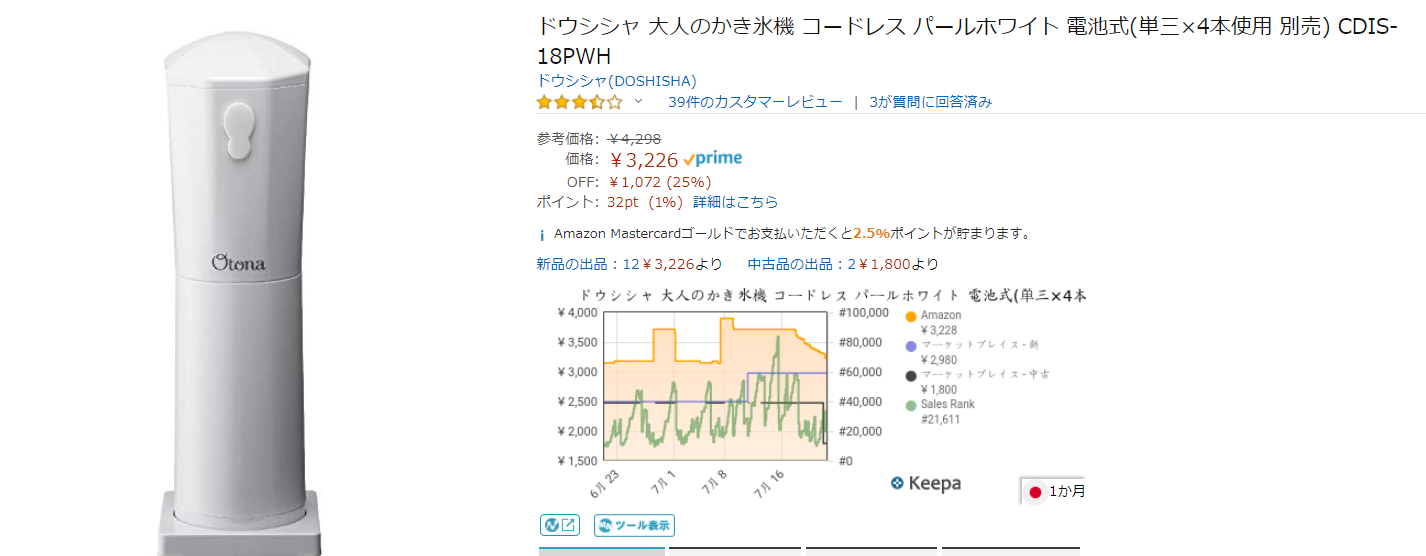Click the ツール表示 button
The width and height of the screenshot is (1426, 556).
click(x=634, y=525)
